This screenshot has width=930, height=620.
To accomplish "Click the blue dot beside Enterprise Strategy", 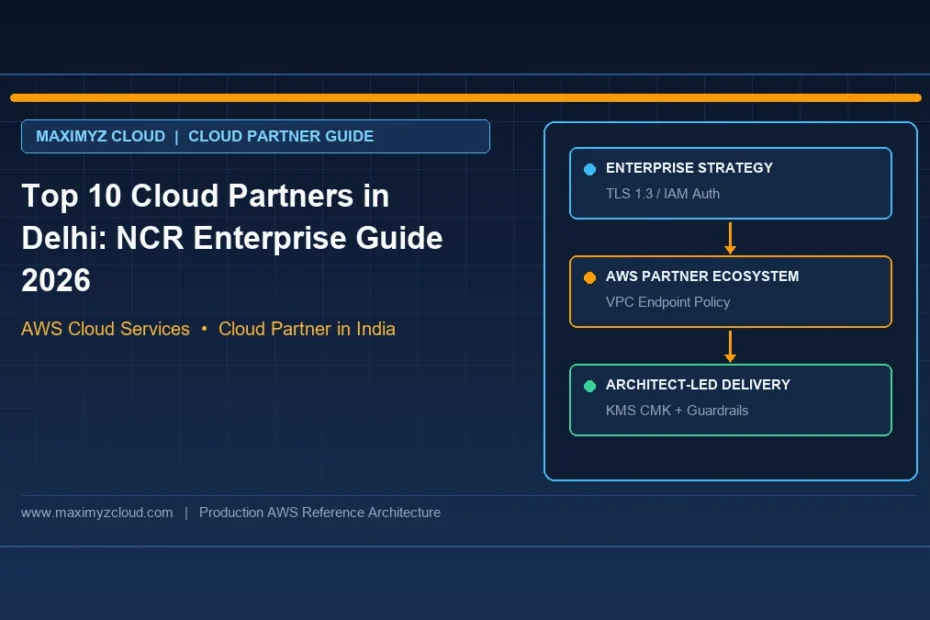I will (x=590, y=169).
